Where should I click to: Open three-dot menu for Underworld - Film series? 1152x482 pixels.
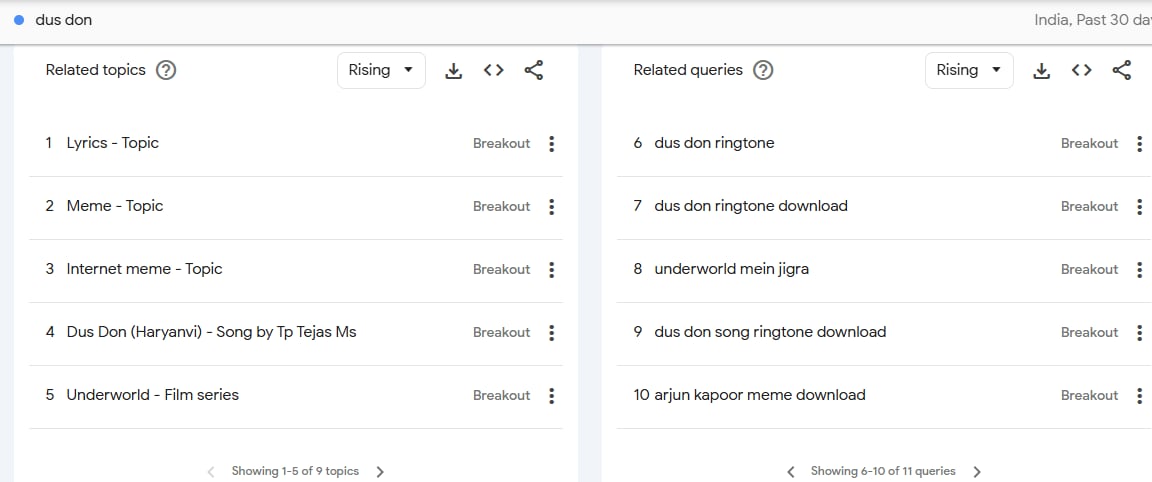pyautogui.click(x=552, y=396)
